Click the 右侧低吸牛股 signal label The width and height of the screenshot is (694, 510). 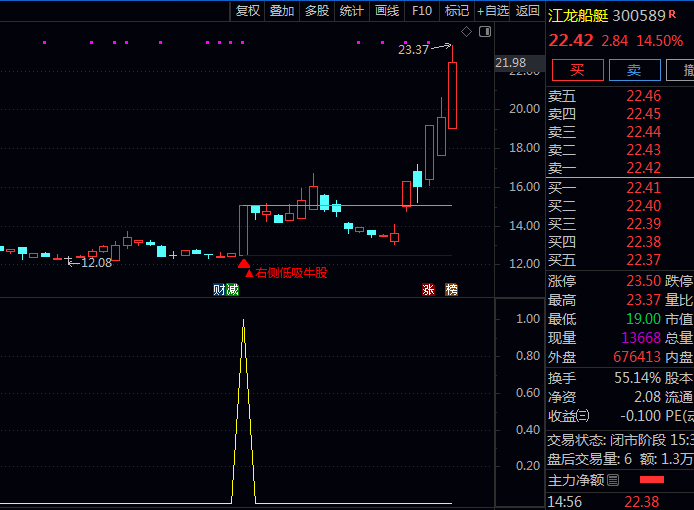pyautogui.click(x=291, y=273)
